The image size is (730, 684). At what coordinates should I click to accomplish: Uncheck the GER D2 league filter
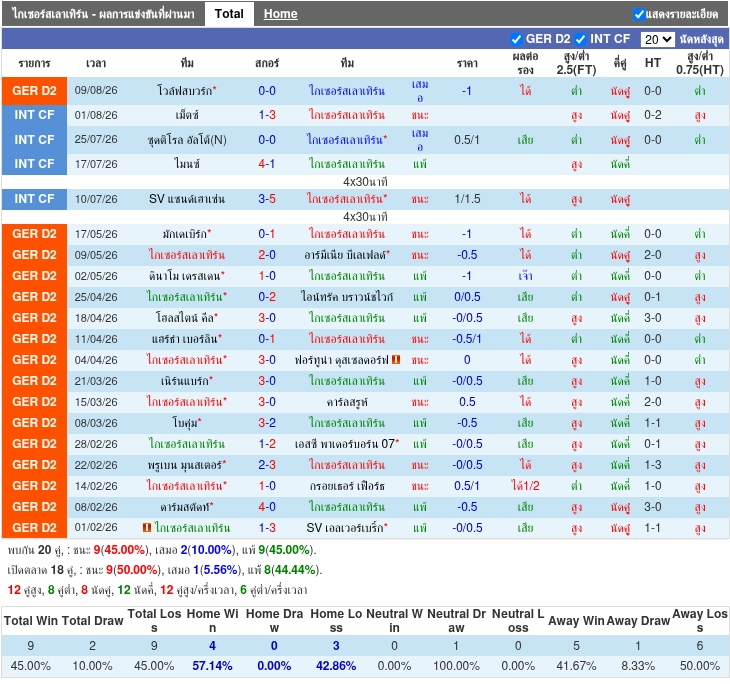tap(516, 39)
